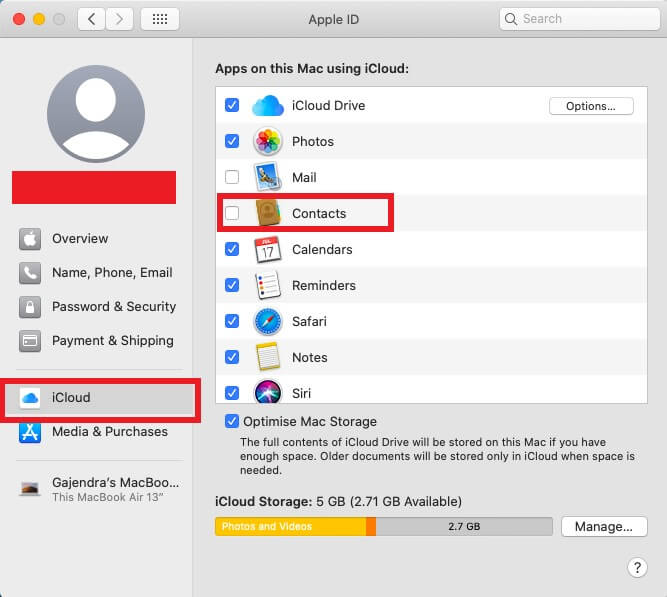Open iCloud Drive Options
Image resolution: width=667 pixels, height=597 pixels.
coord(591,106)
